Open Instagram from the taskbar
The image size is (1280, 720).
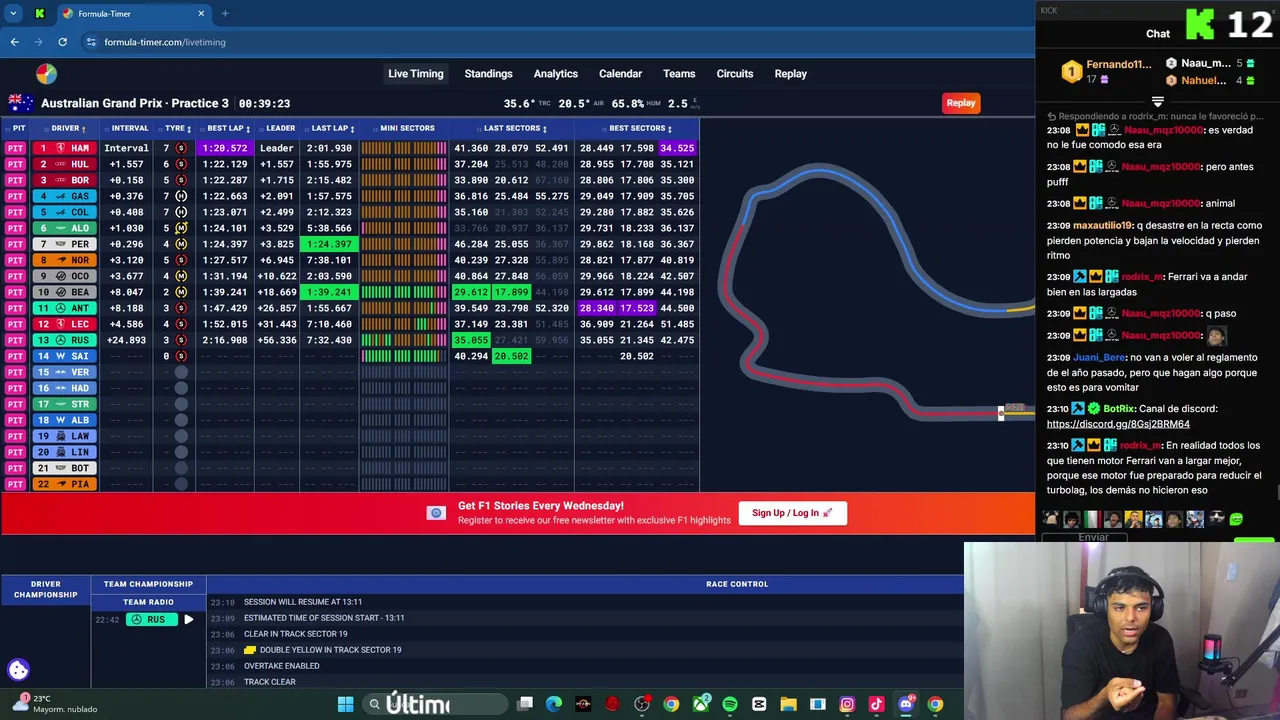[847, 704]
